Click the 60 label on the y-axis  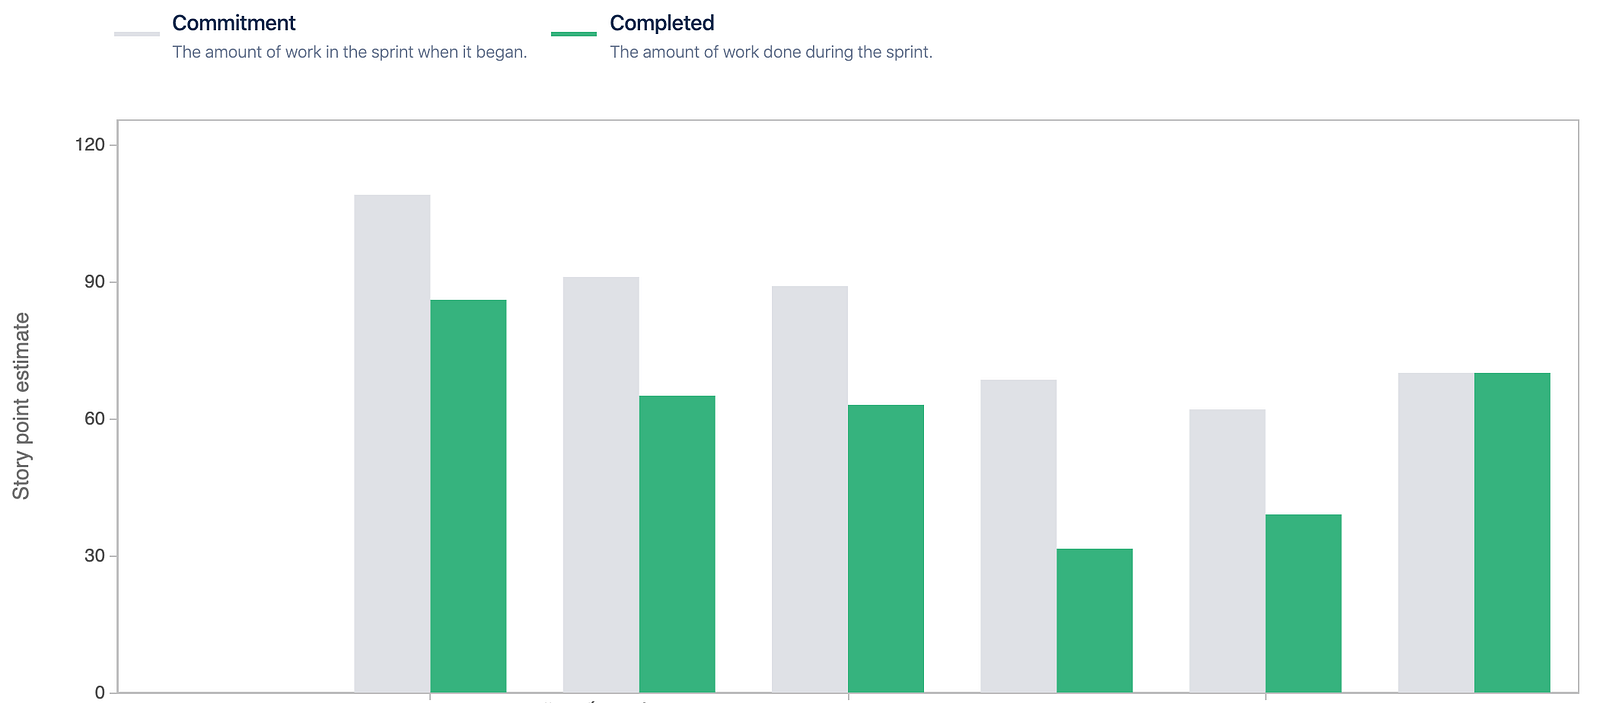95,419
